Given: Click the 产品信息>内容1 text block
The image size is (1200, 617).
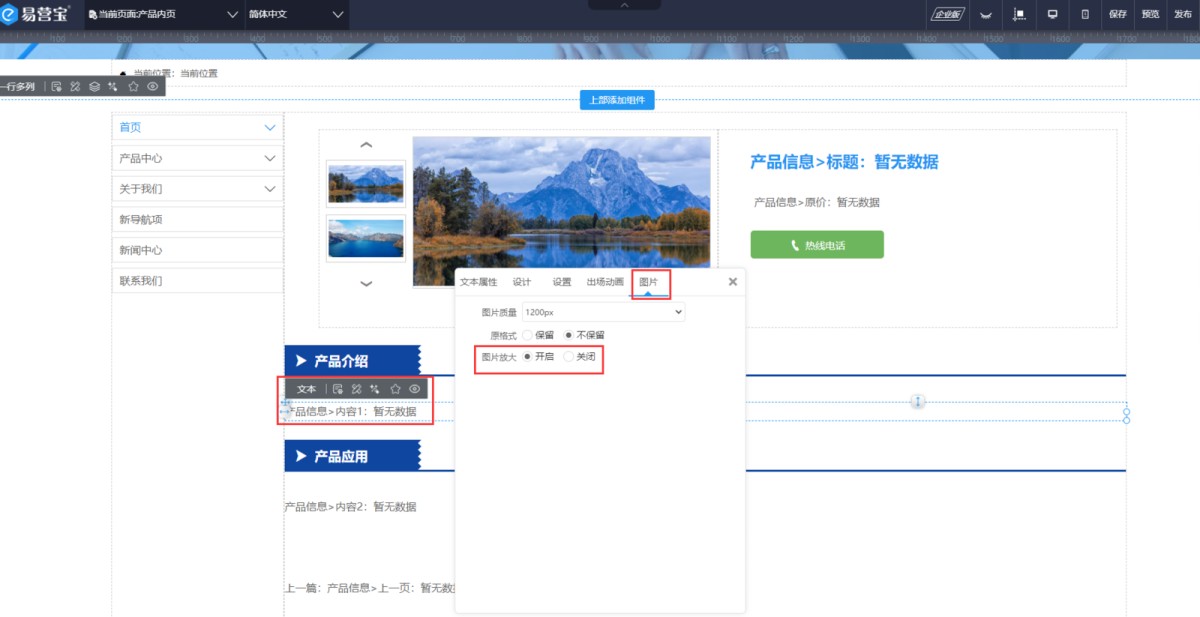Looking at the screenshot, I should [x=351, y=411].
